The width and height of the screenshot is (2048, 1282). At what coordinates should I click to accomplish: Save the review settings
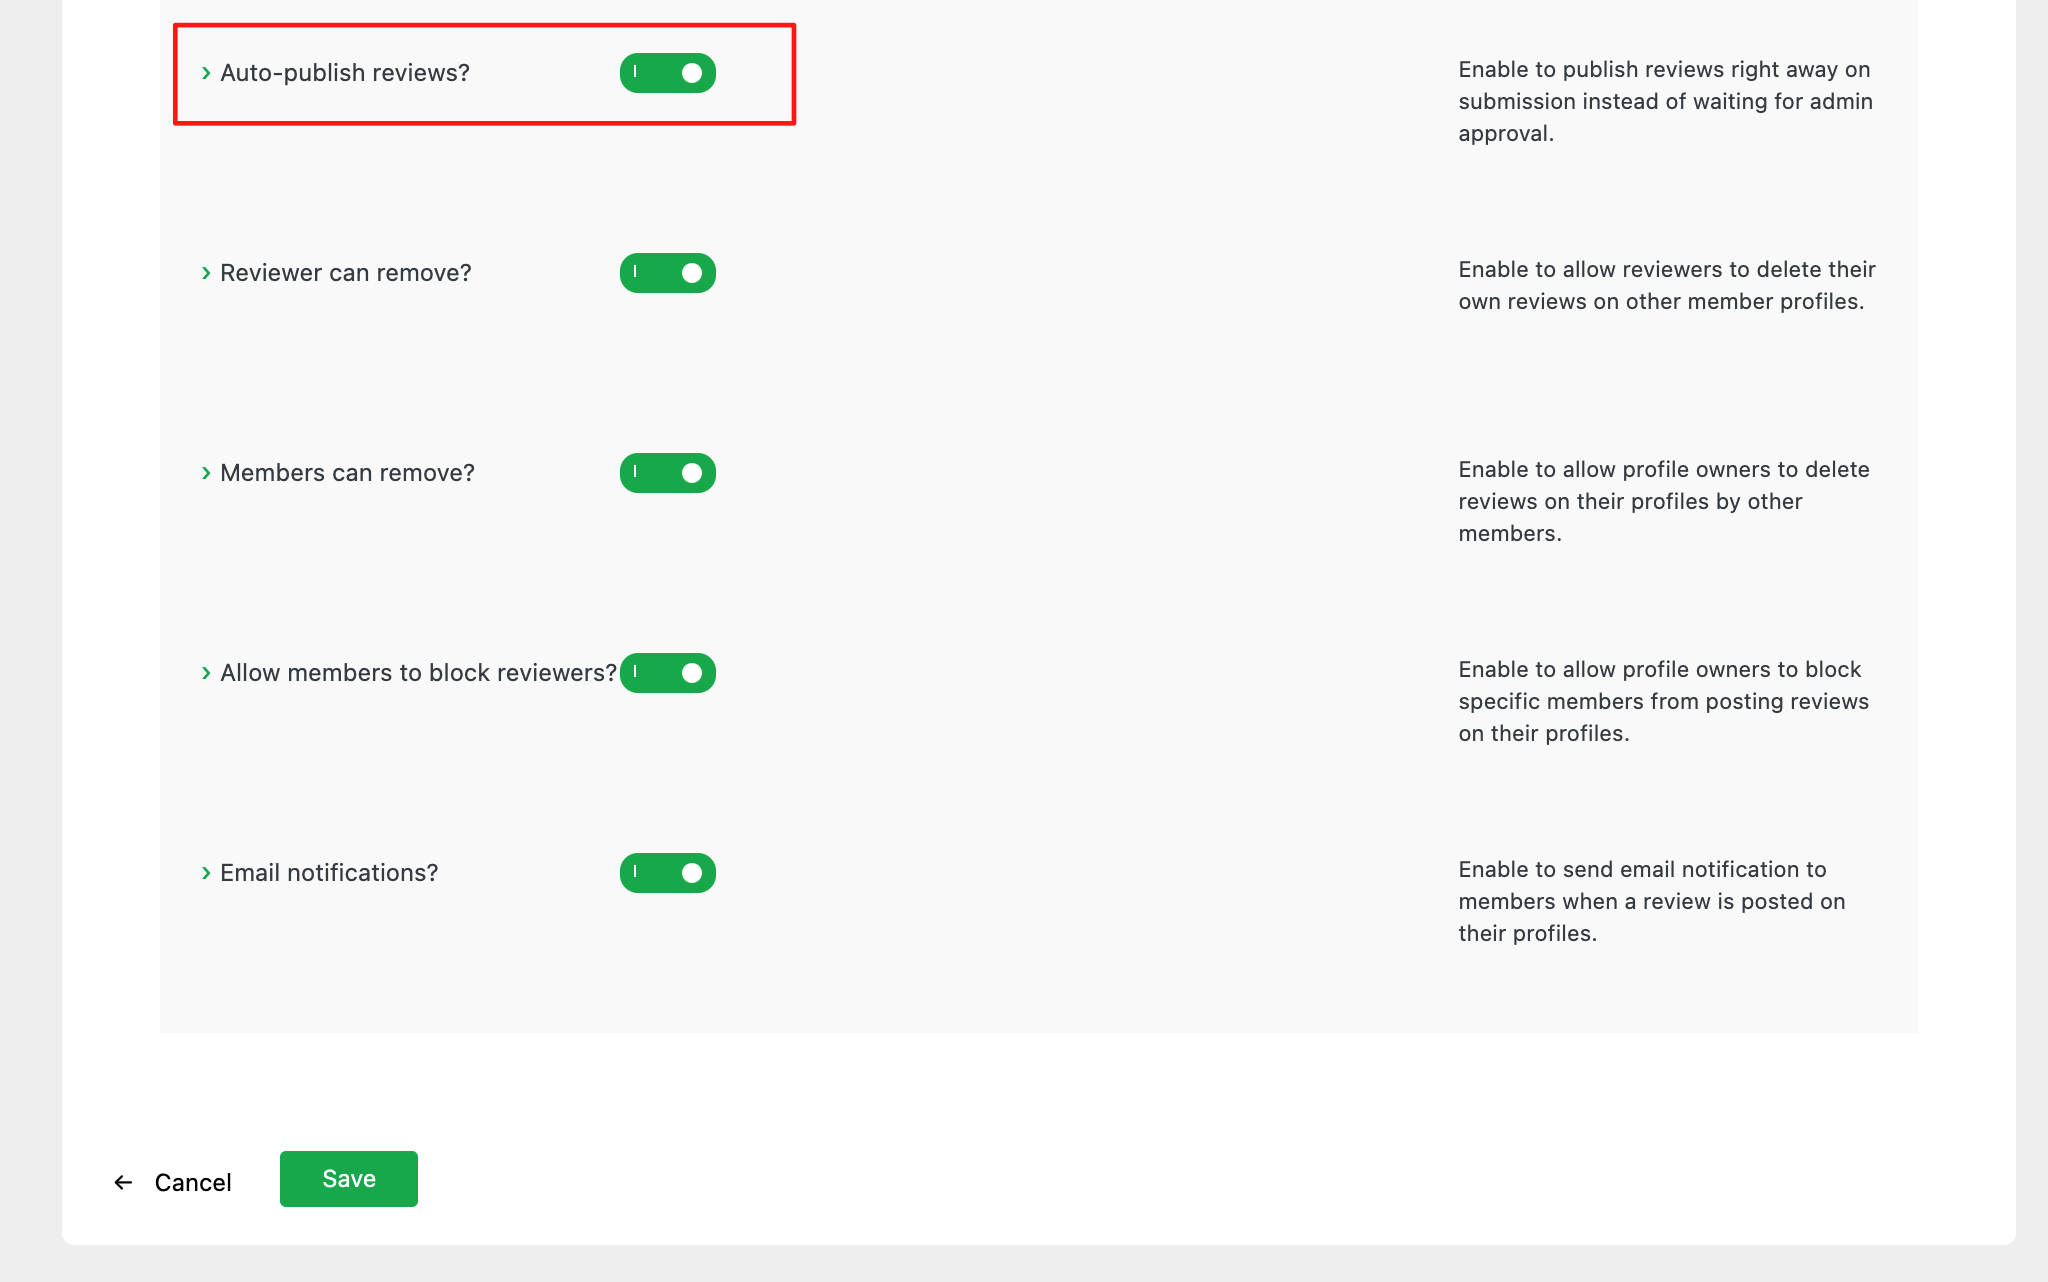348,1179
